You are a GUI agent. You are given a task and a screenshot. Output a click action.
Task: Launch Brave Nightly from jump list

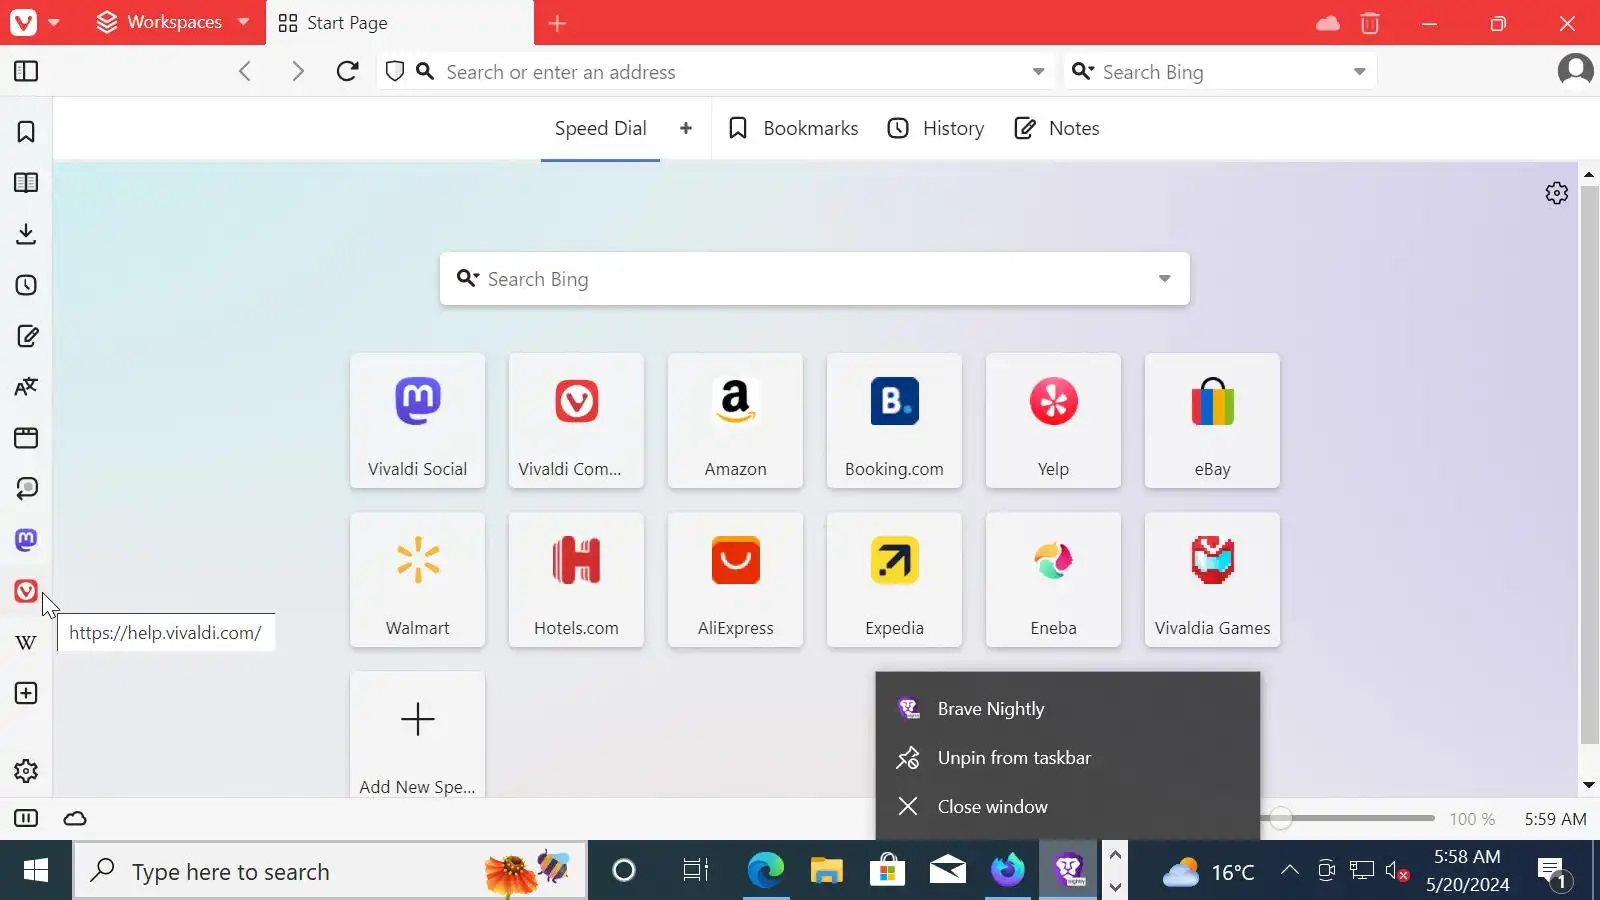(x=1068, y=709)
